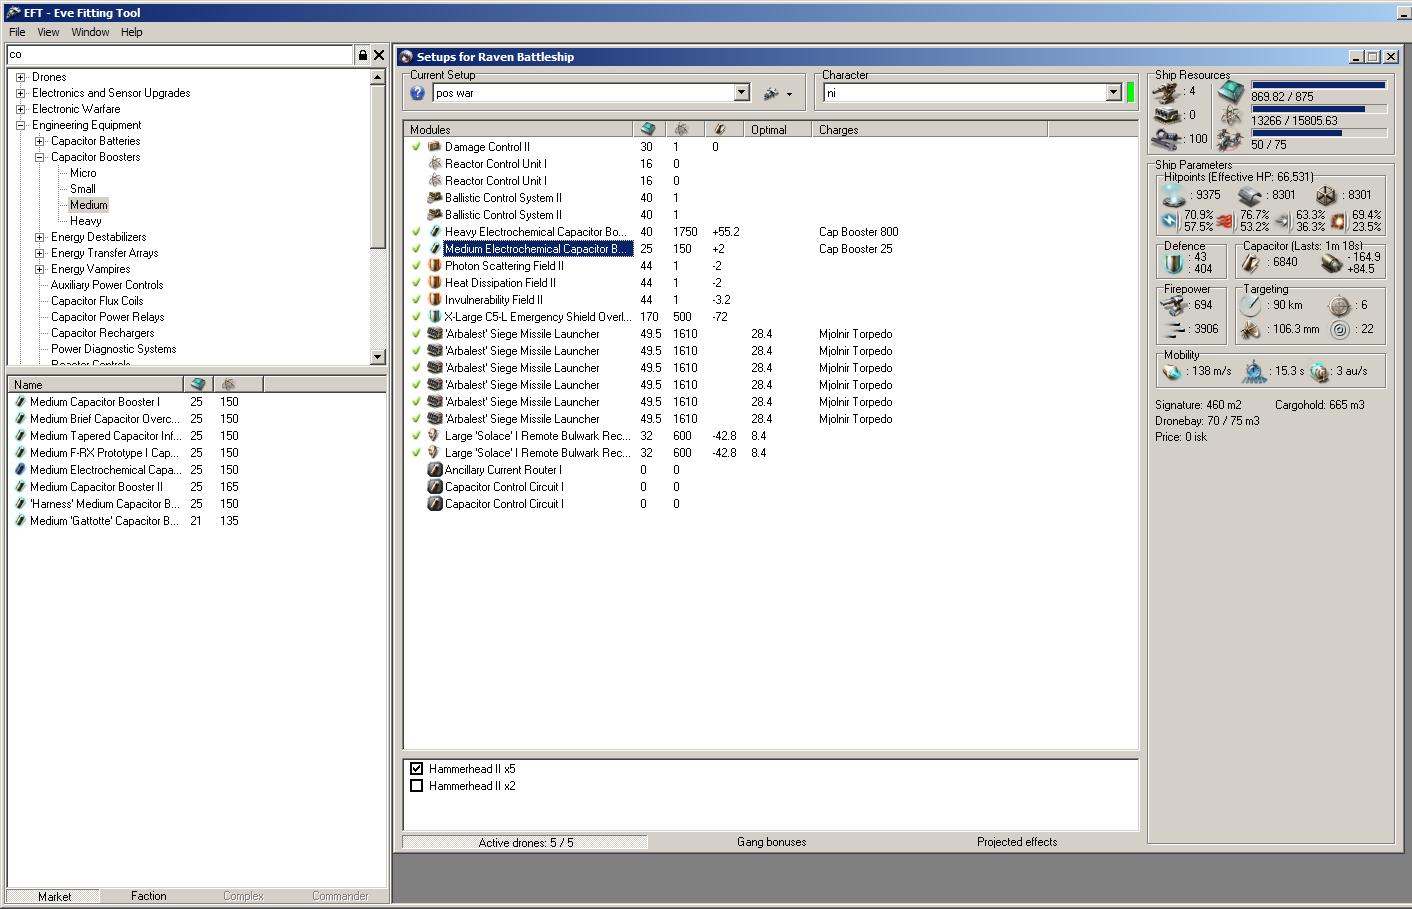This screenshot has height=909, width=1412.
Task: Open the File menu
Action: click(x=17, y=32)
